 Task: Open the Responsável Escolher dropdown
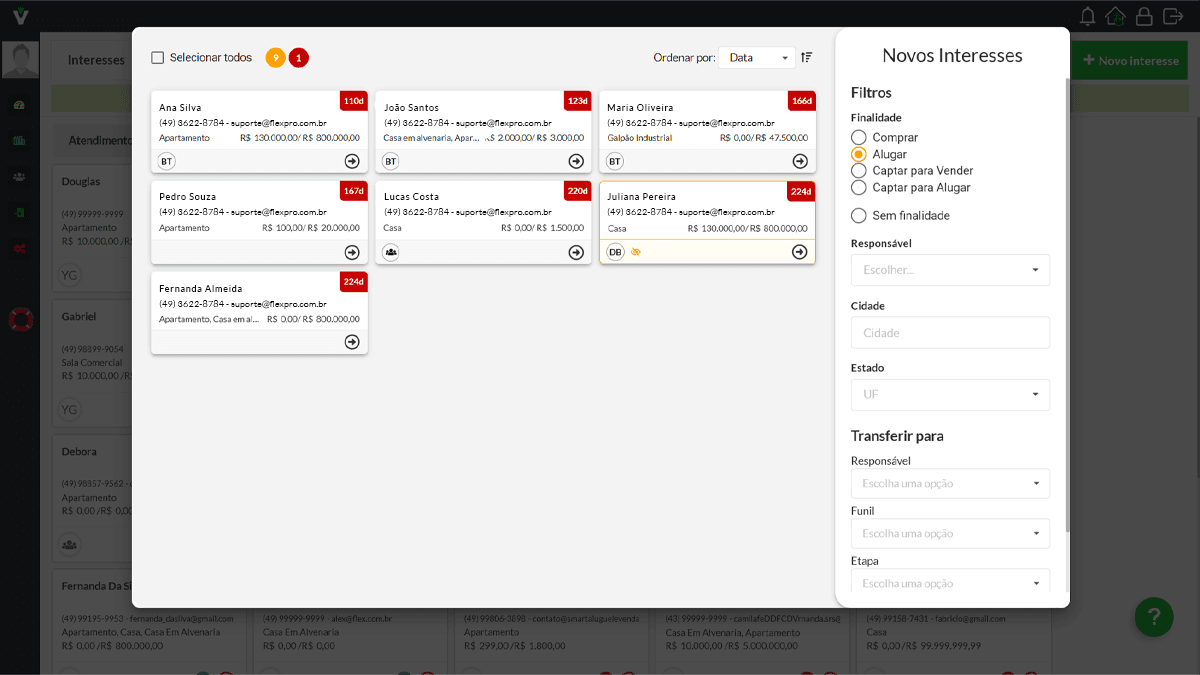(949, 269)
